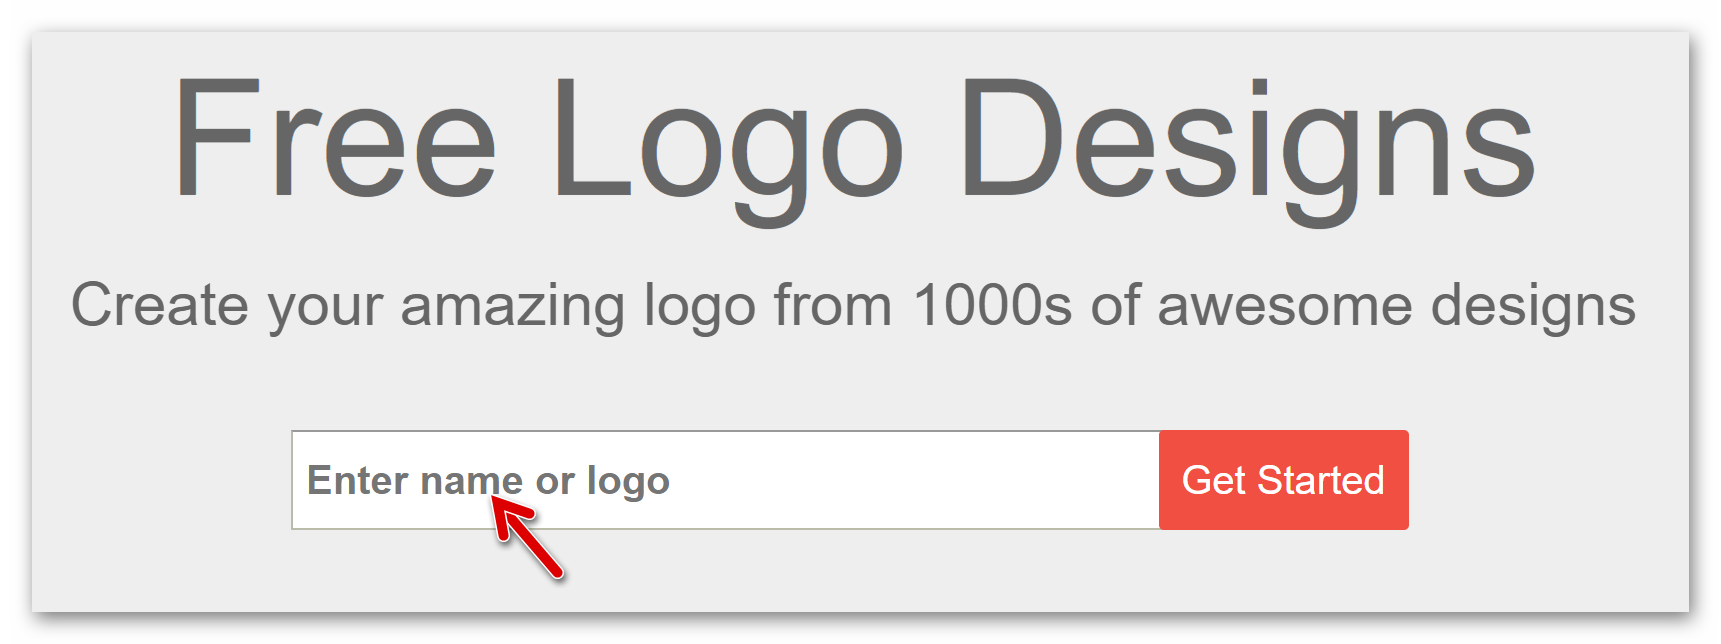1721x644 pixels.
Task: Click the gray banner area left of the input
Action: pyautogui.click(x=160, y=480)
